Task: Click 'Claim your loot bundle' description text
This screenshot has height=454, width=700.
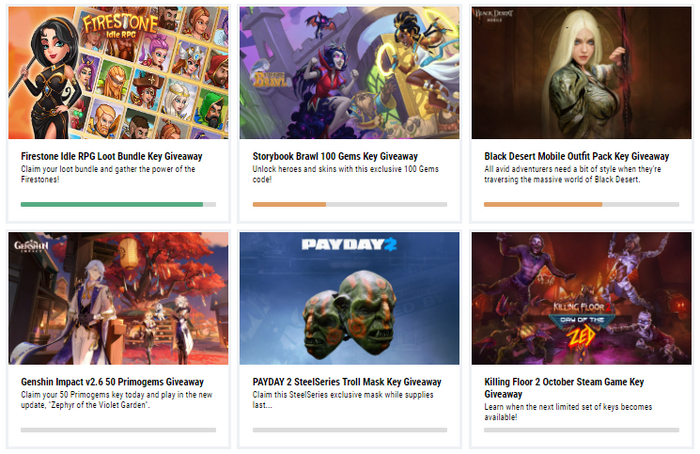Action: (x=108, y=174)
